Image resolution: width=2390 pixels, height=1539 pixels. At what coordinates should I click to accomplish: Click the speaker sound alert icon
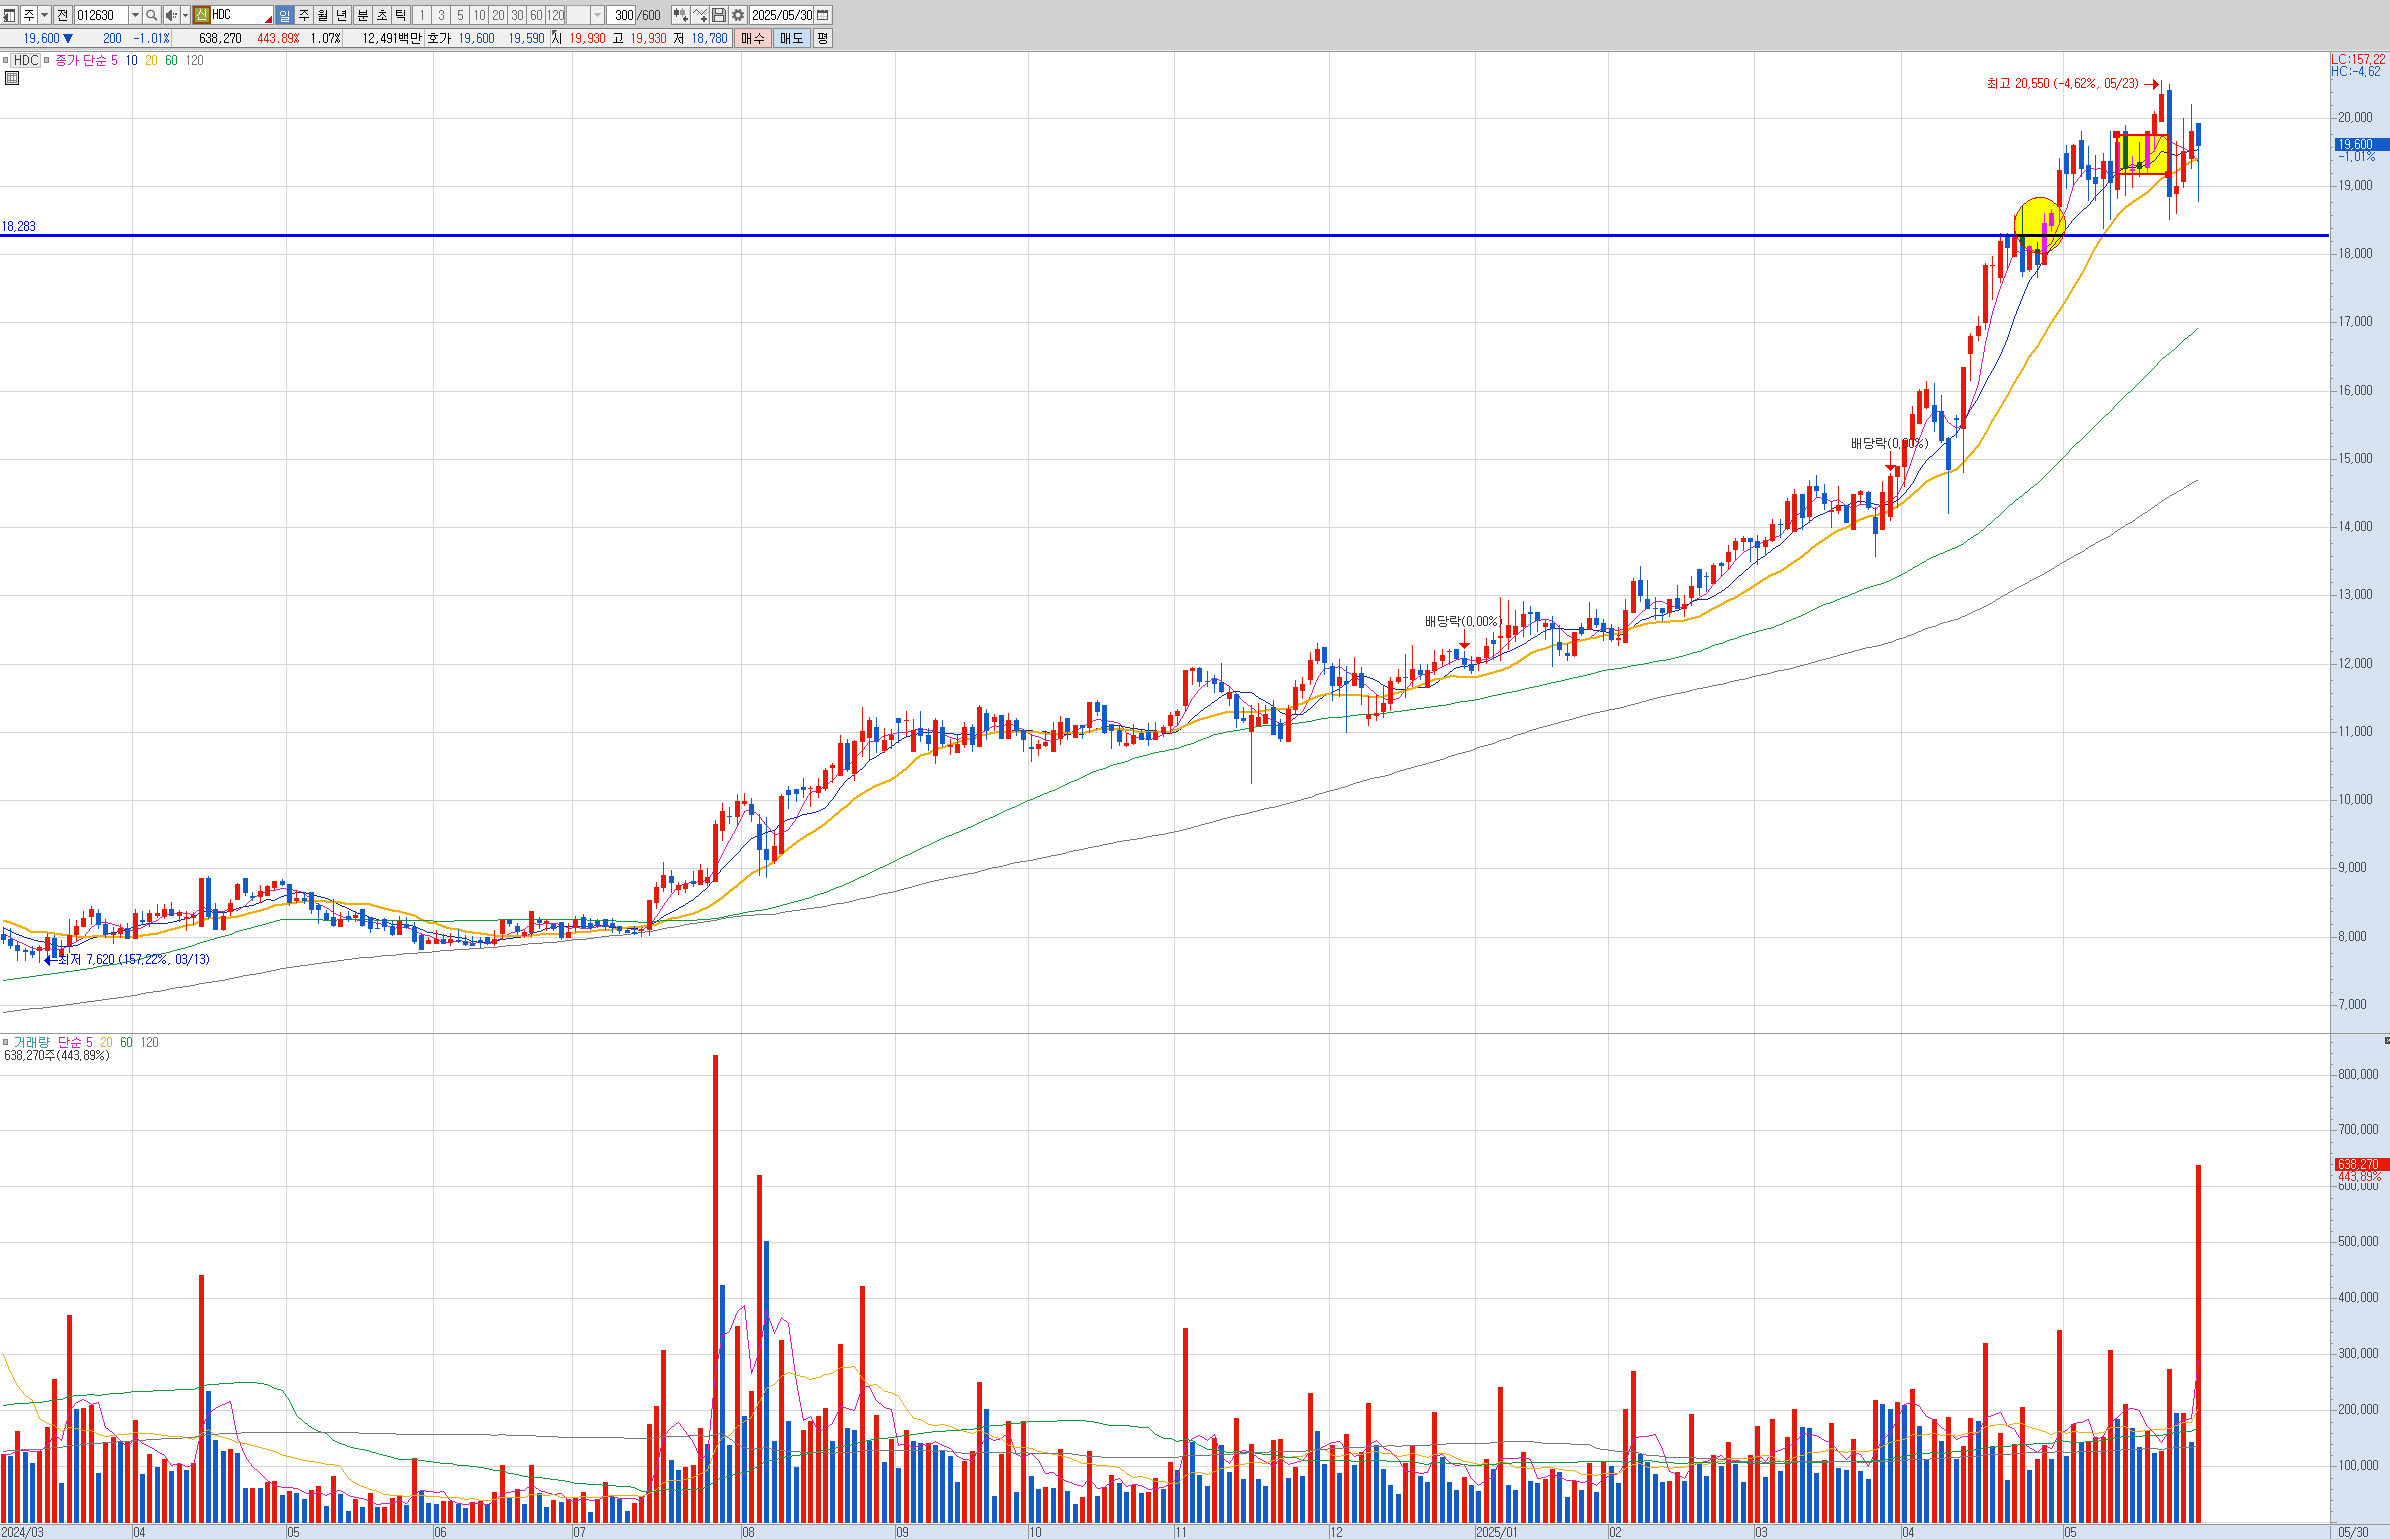pyautogui.click(x=171, y=15)
